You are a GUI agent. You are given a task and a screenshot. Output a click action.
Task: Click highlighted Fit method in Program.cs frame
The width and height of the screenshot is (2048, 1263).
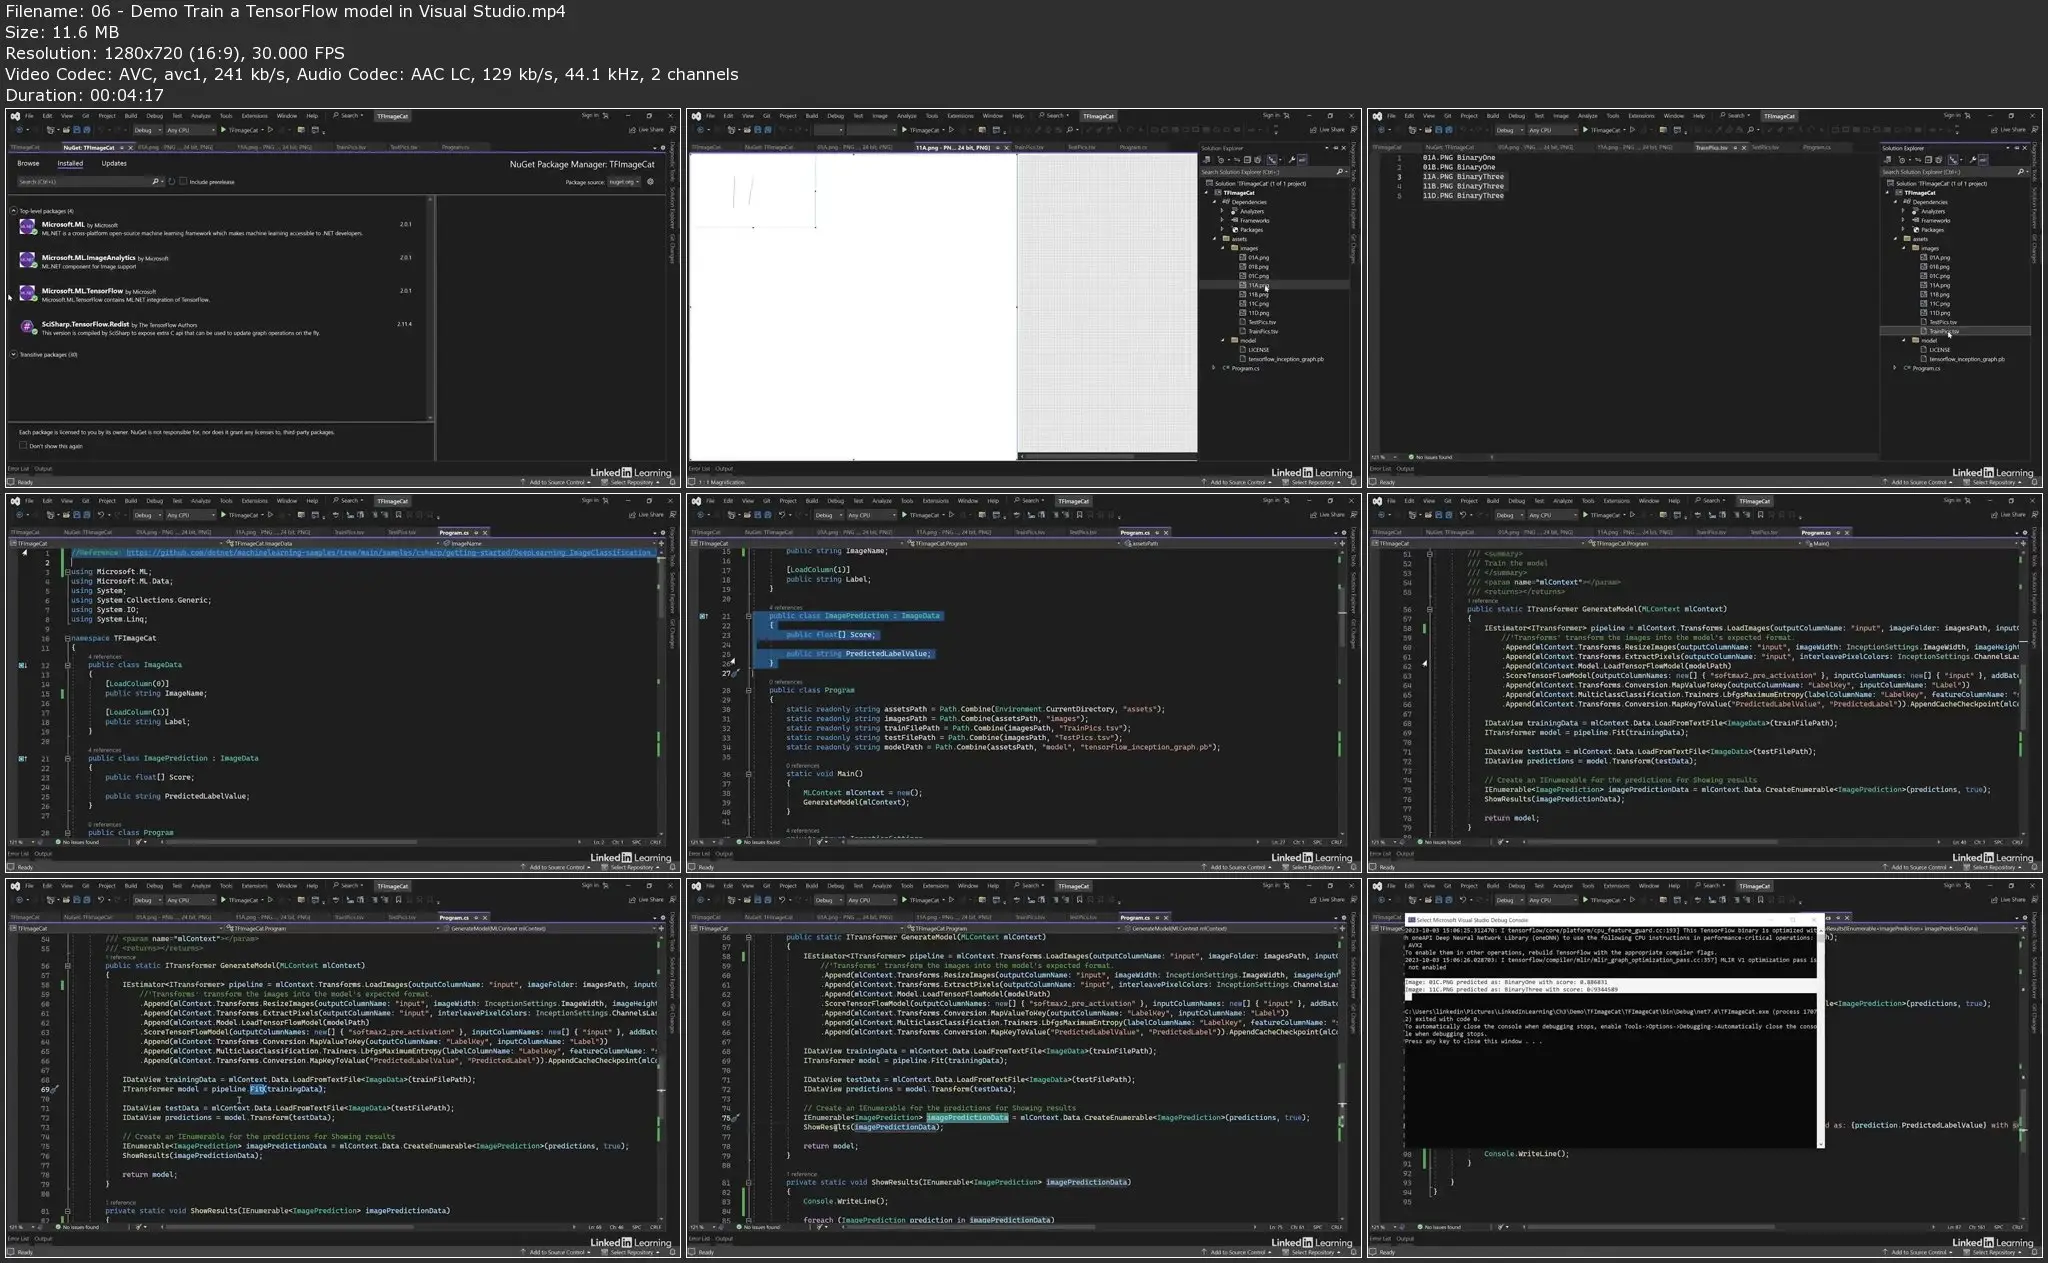[x=257, y=1089]
